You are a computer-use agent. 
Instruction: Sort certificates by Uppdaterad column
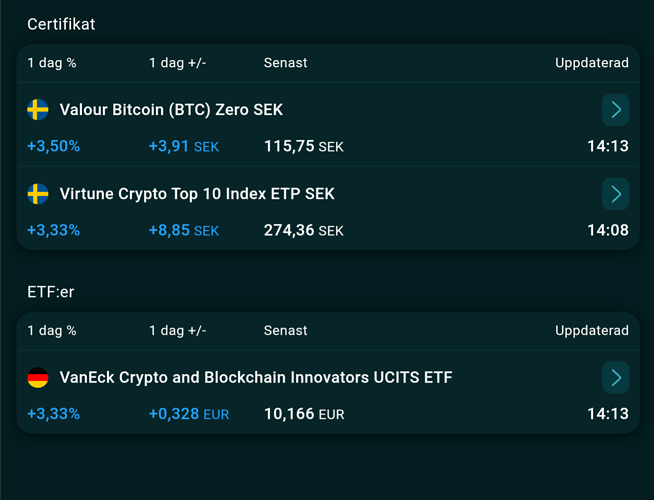(592, 63)
